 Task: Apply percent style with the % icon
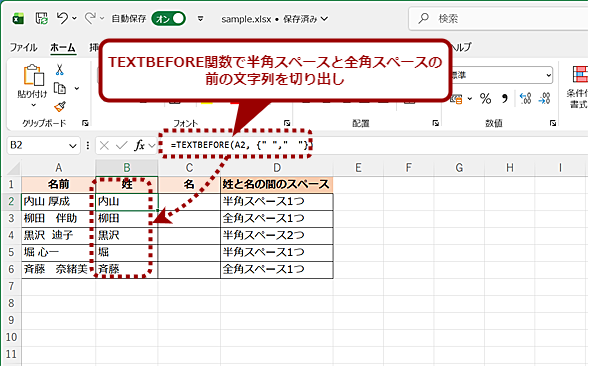click(485, 98)
